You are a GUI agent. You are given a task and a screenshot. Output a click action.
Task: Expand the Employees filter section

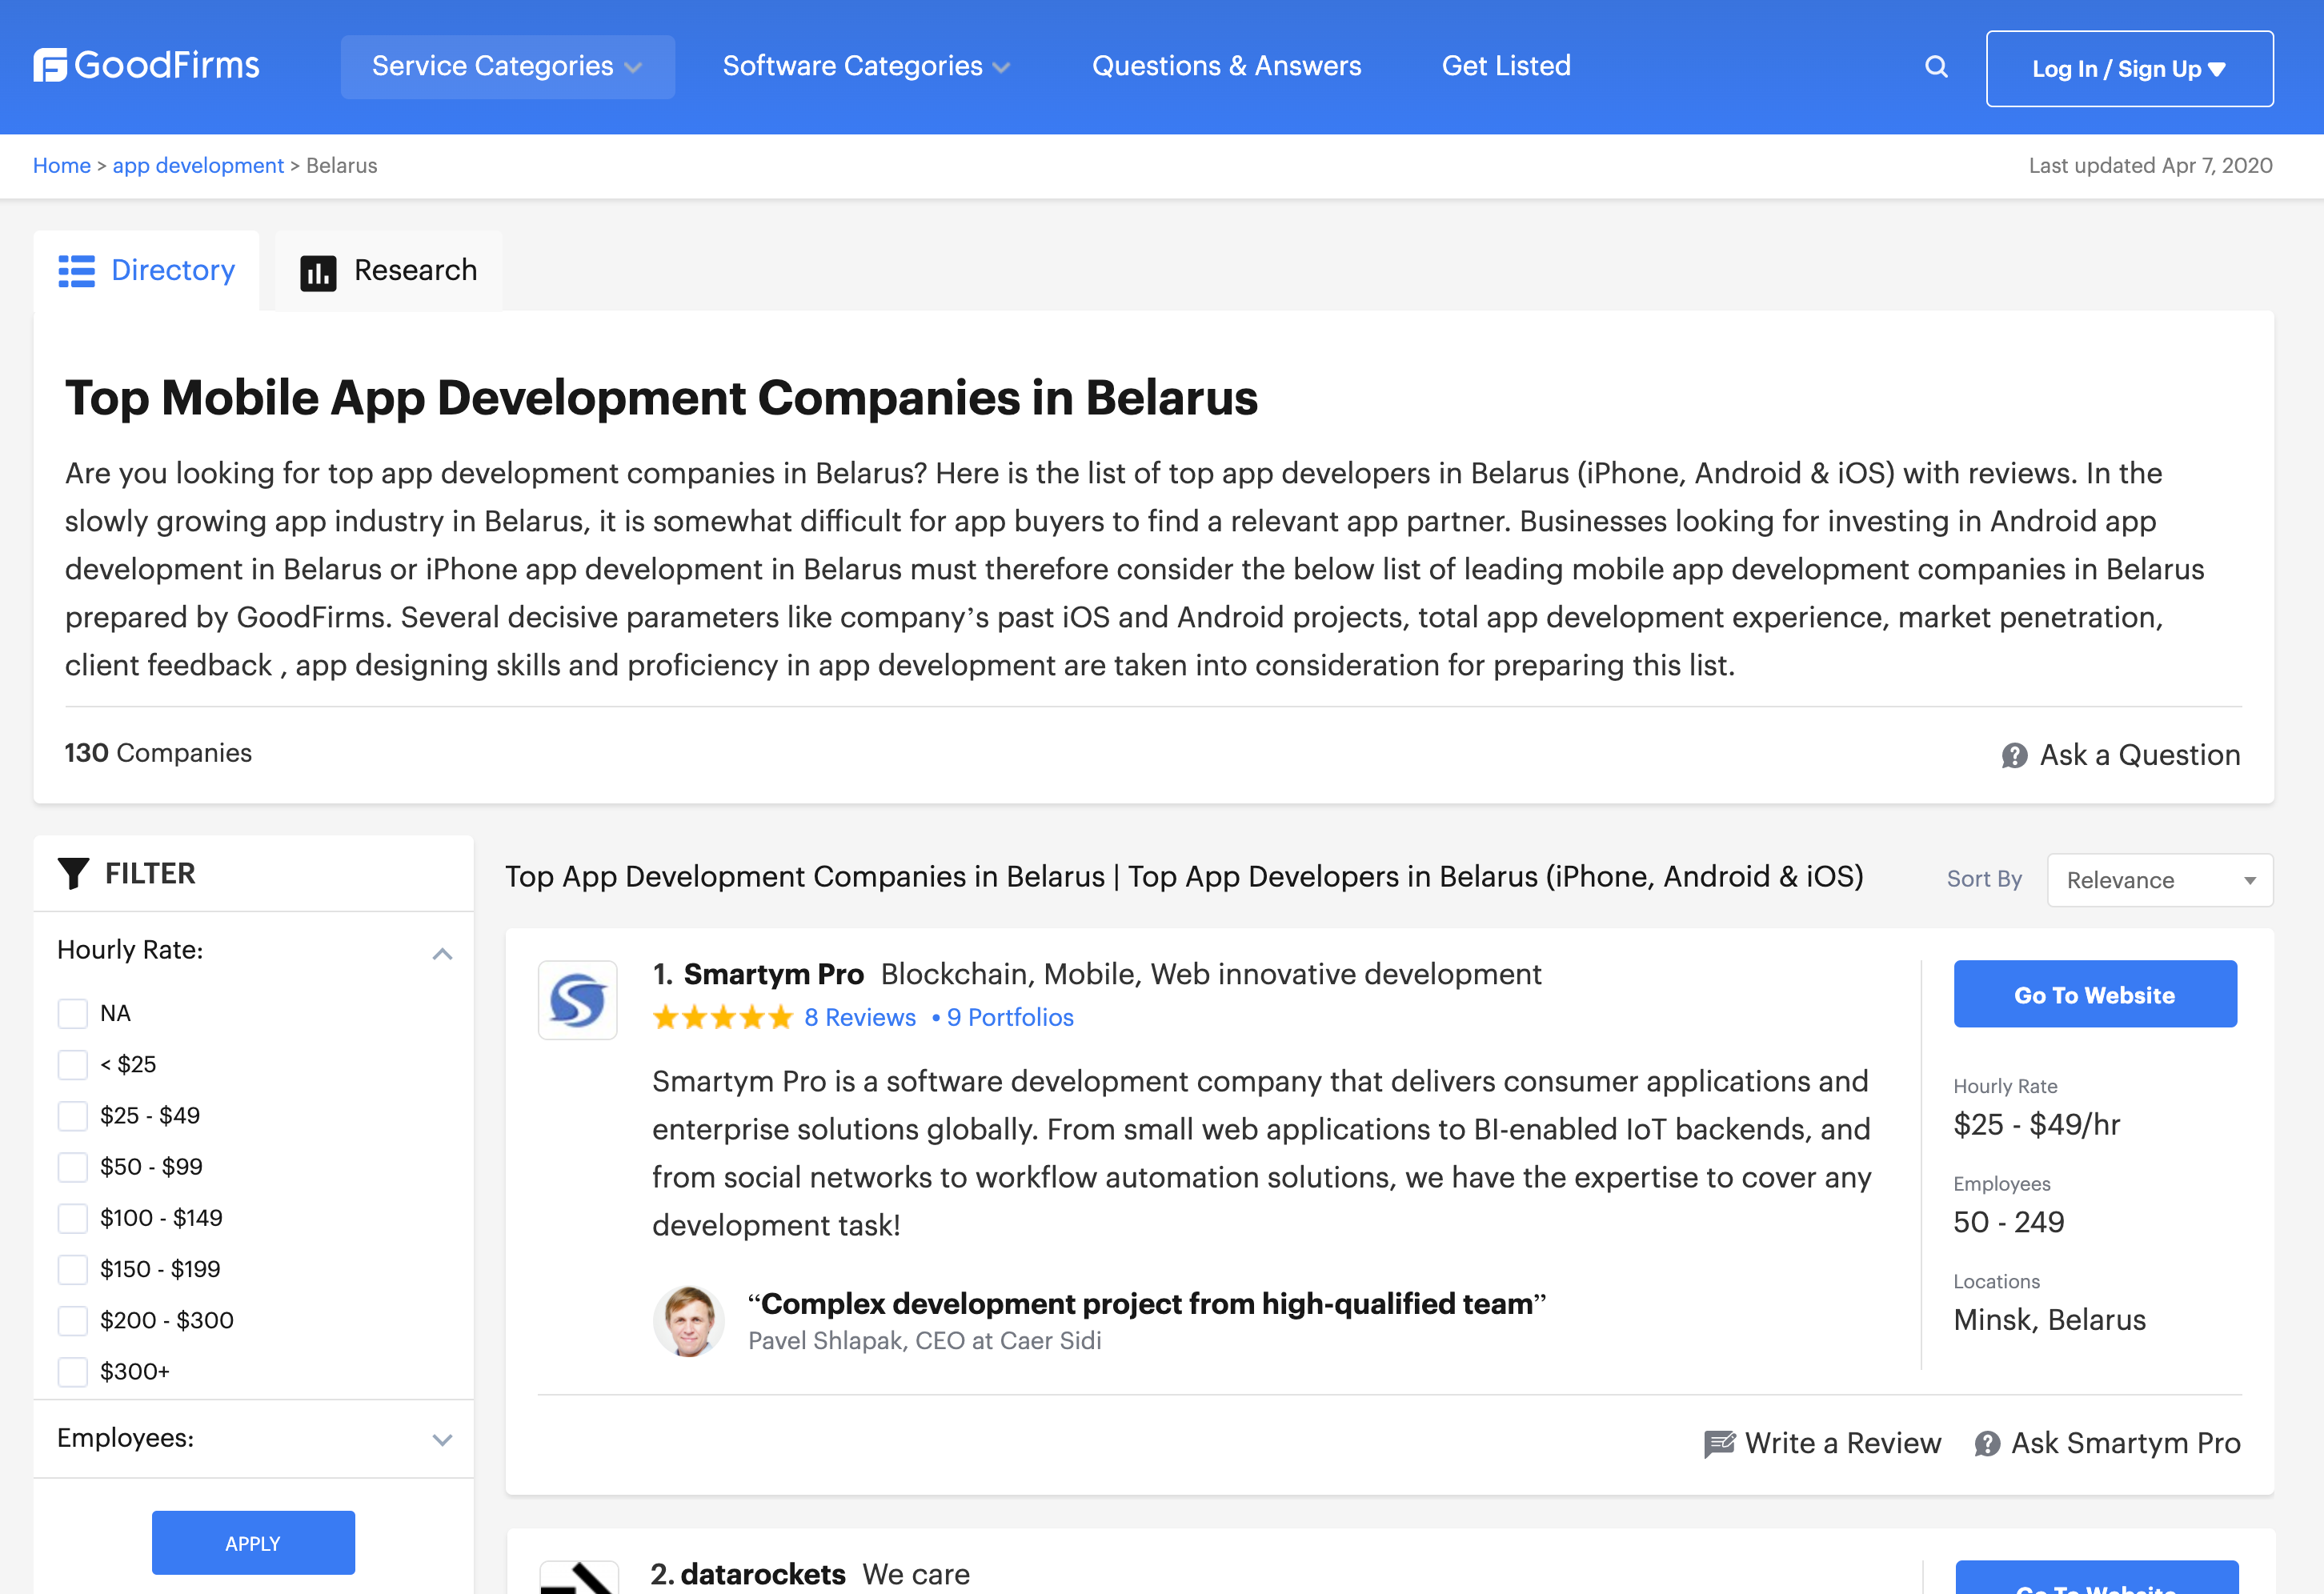pos(442,1440)
